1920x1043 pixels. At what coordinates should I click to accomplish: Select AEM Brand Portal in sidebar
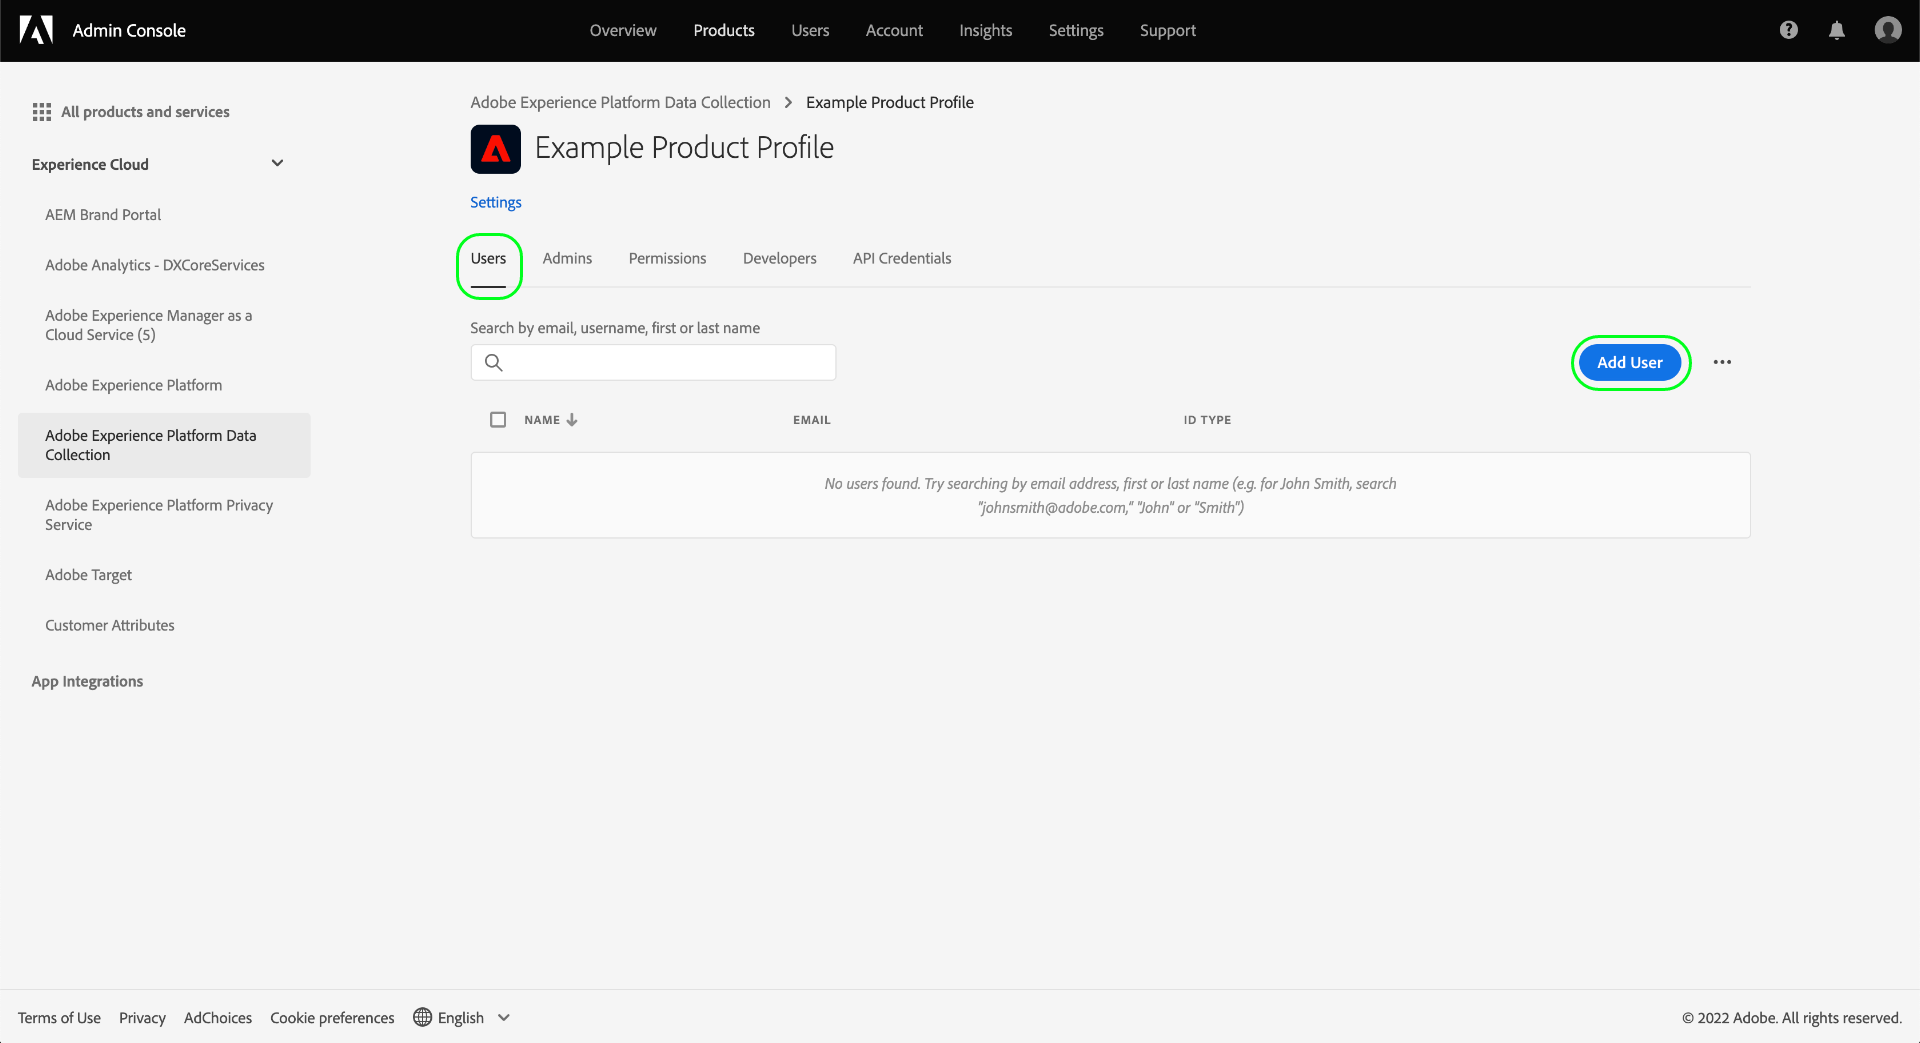103,214
